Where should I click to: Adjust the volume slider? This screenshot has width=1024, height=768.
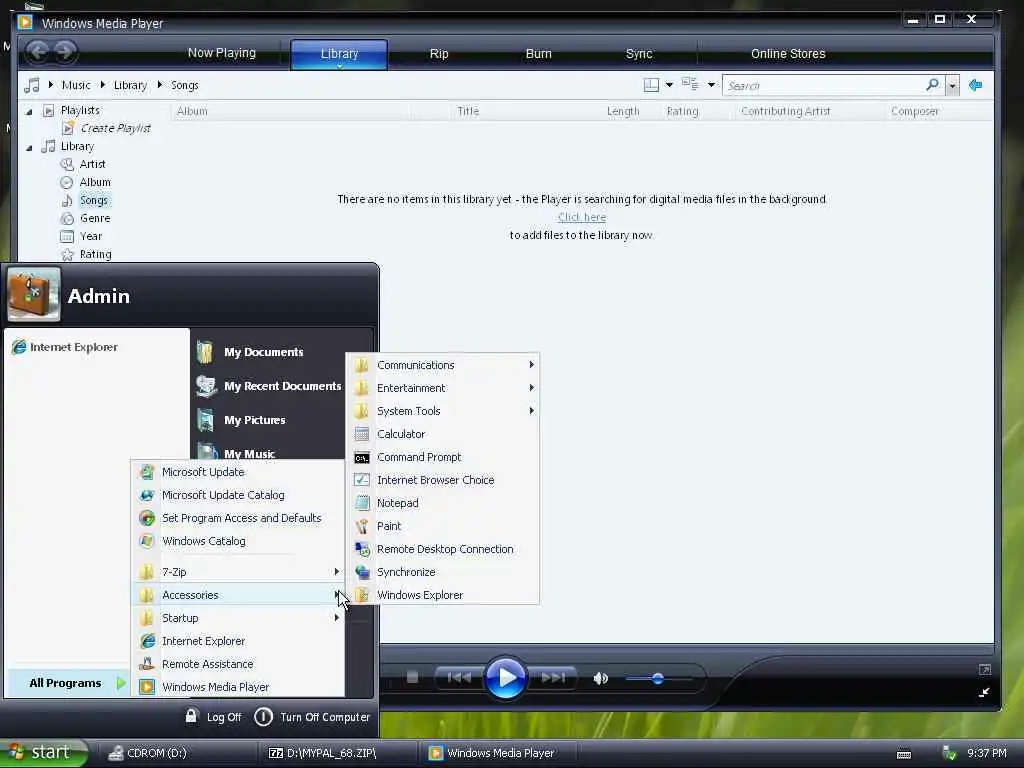(658, 679)
